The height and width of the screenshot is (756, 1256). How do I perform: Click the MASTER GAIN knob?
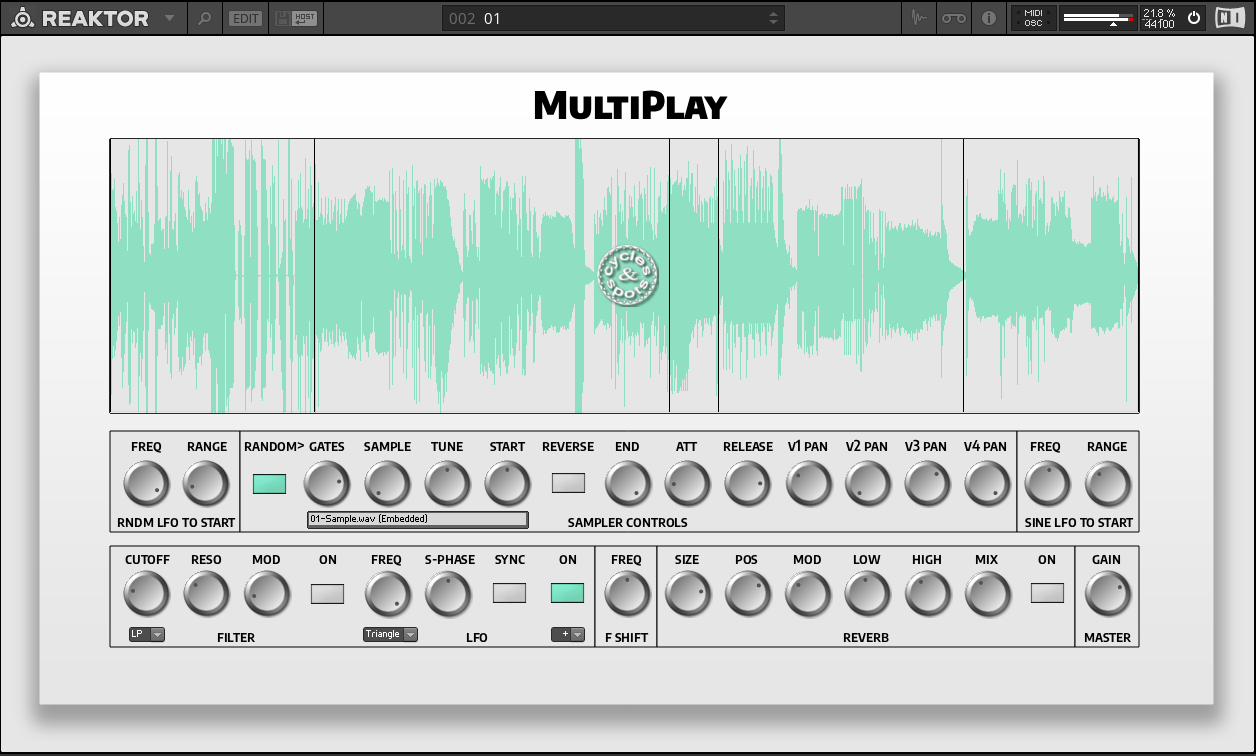pyautogui.click(x=1106, y=594)
